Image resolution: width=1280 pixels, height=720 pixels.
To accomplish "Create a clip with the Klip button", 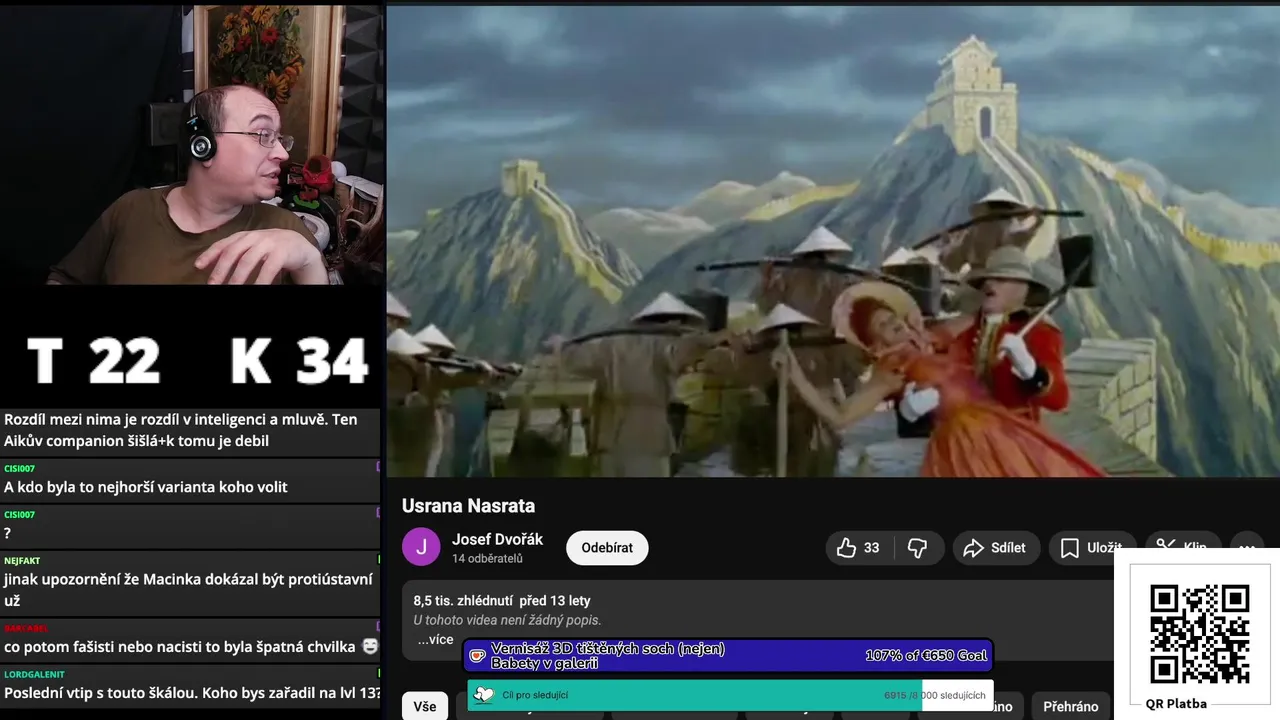I will pos(1181,546).
